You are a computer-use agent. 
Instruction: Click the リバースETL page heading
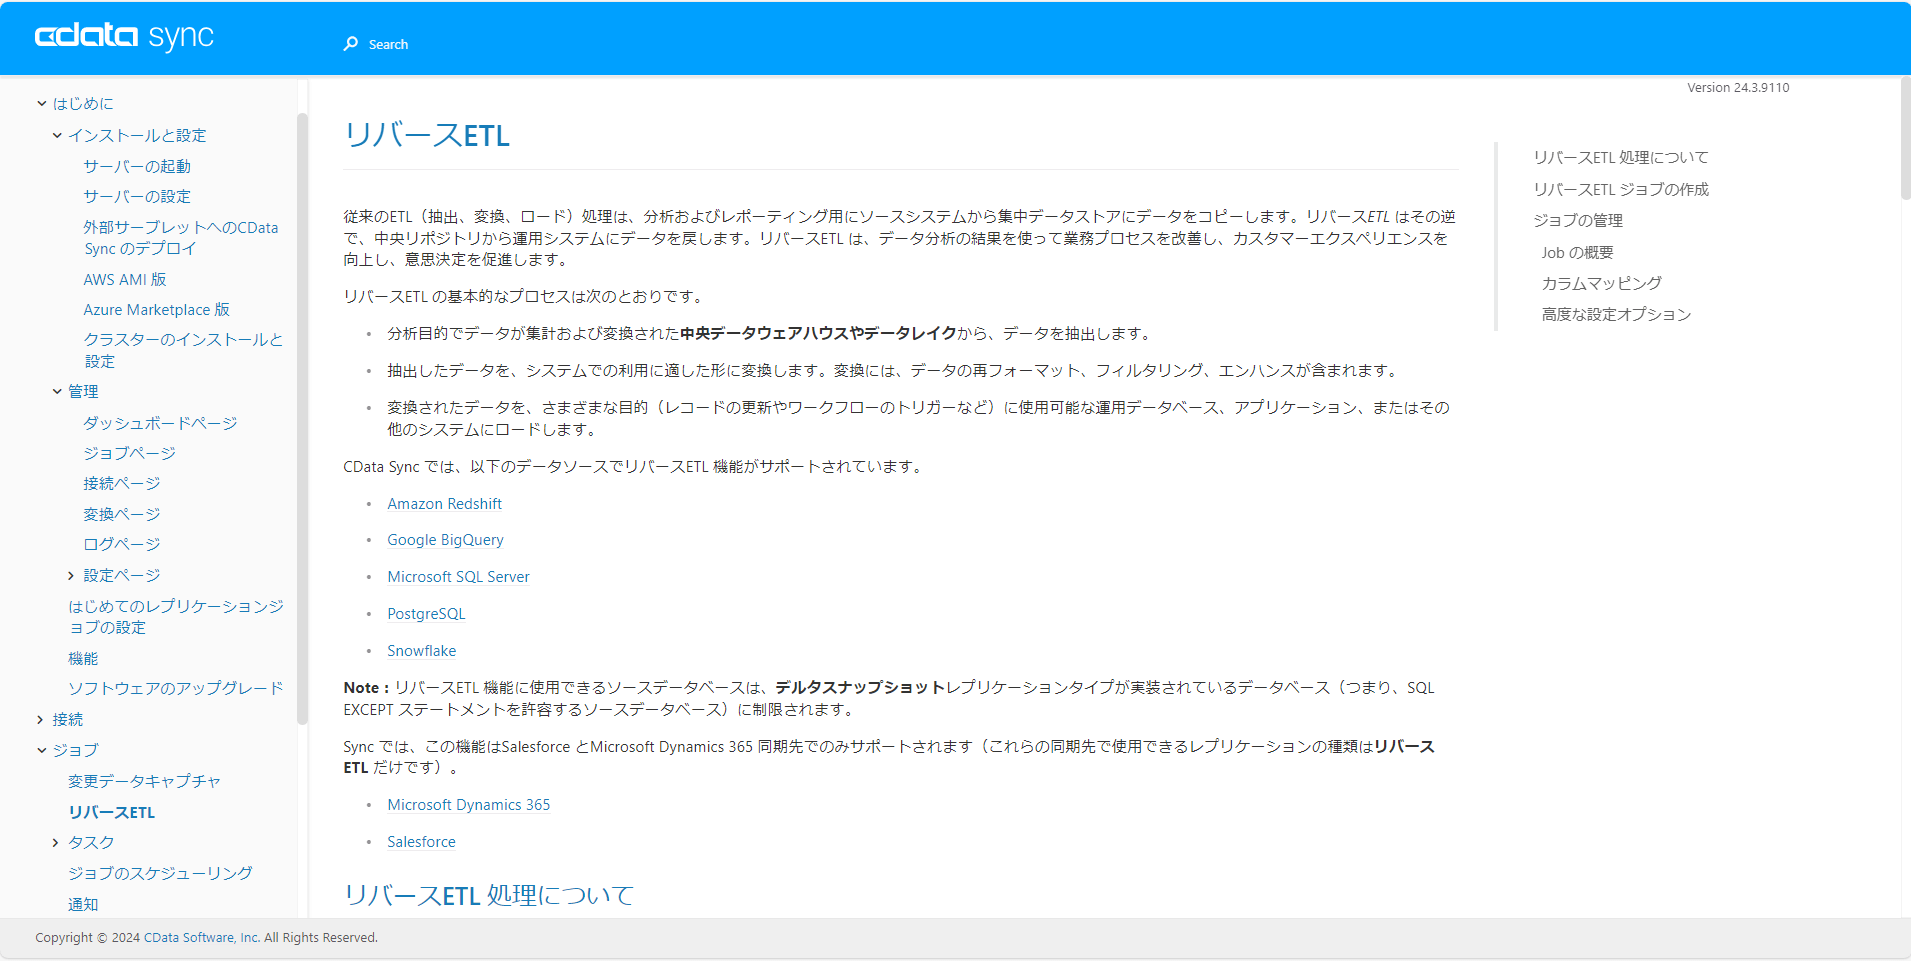point(427,135)
